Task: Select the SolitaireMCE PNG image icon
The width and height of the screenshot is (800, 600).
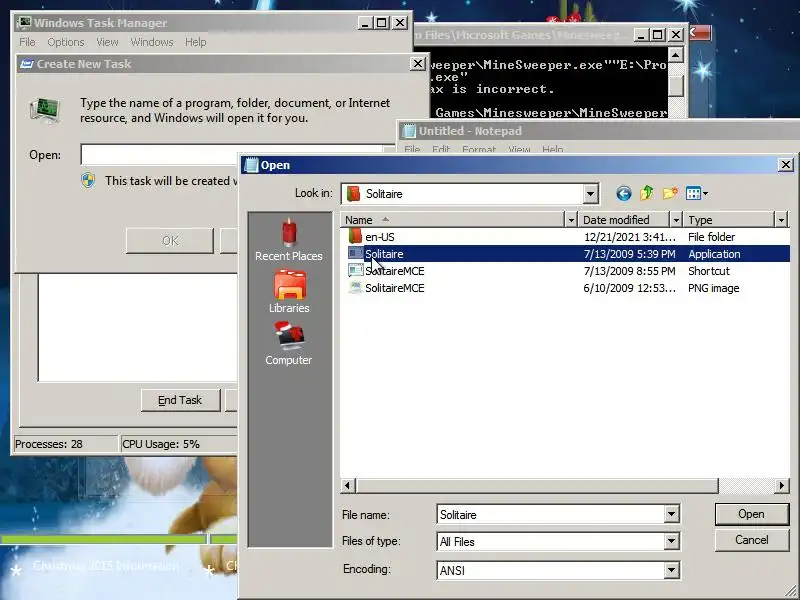Action: click(x=355, y=288)
